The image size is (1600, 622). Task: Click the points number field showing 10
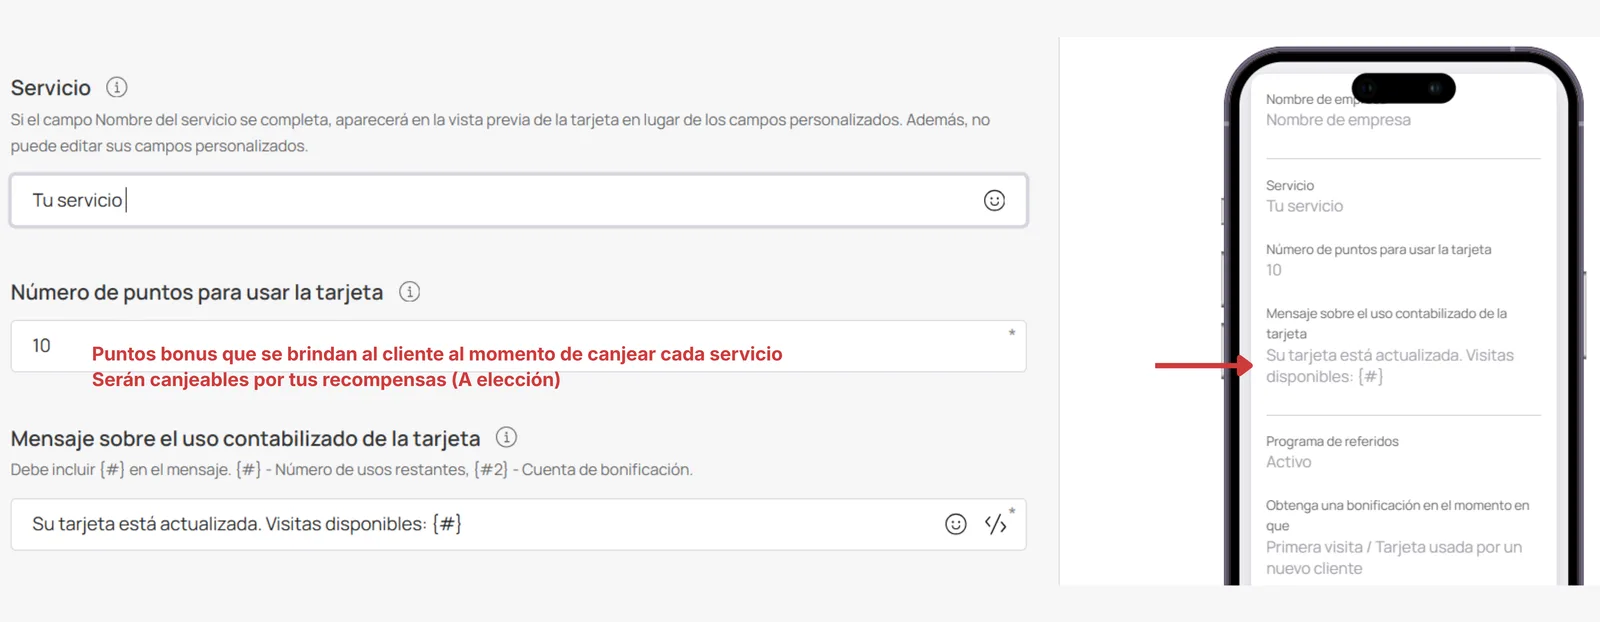click(x=518, y=346)
